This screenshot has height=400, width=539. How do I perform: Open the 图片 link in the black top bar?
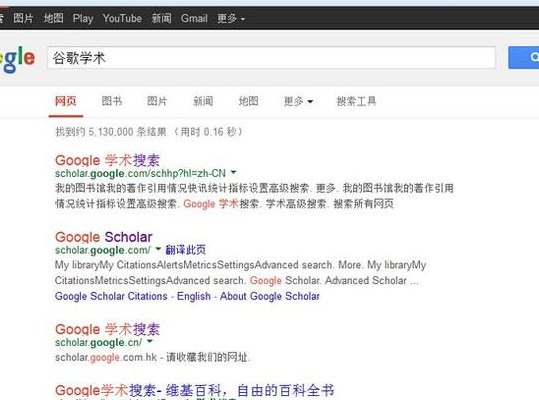pos(23,18)
